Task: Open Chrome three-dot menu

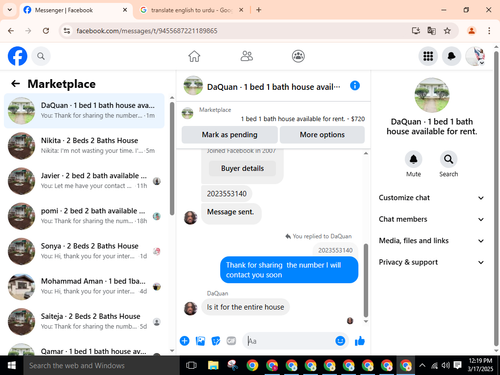Action: tap(489, 31)
